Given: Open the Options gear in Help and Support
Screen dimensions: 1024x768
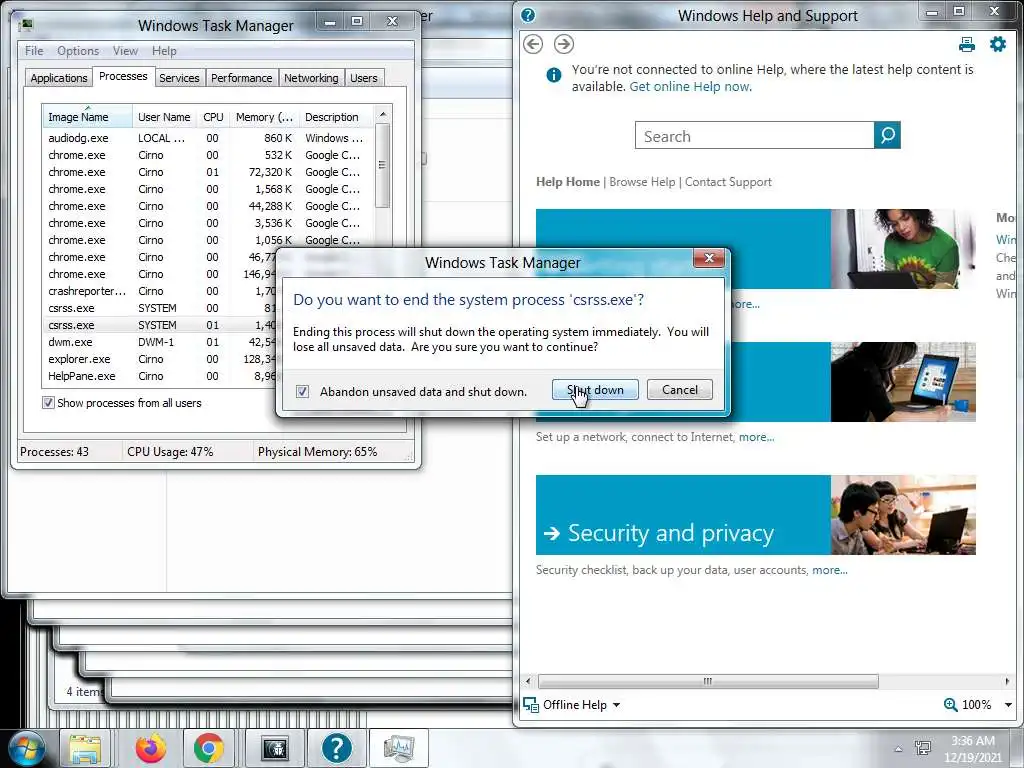Looking at the screenshot, I should [x=998, y=44].
